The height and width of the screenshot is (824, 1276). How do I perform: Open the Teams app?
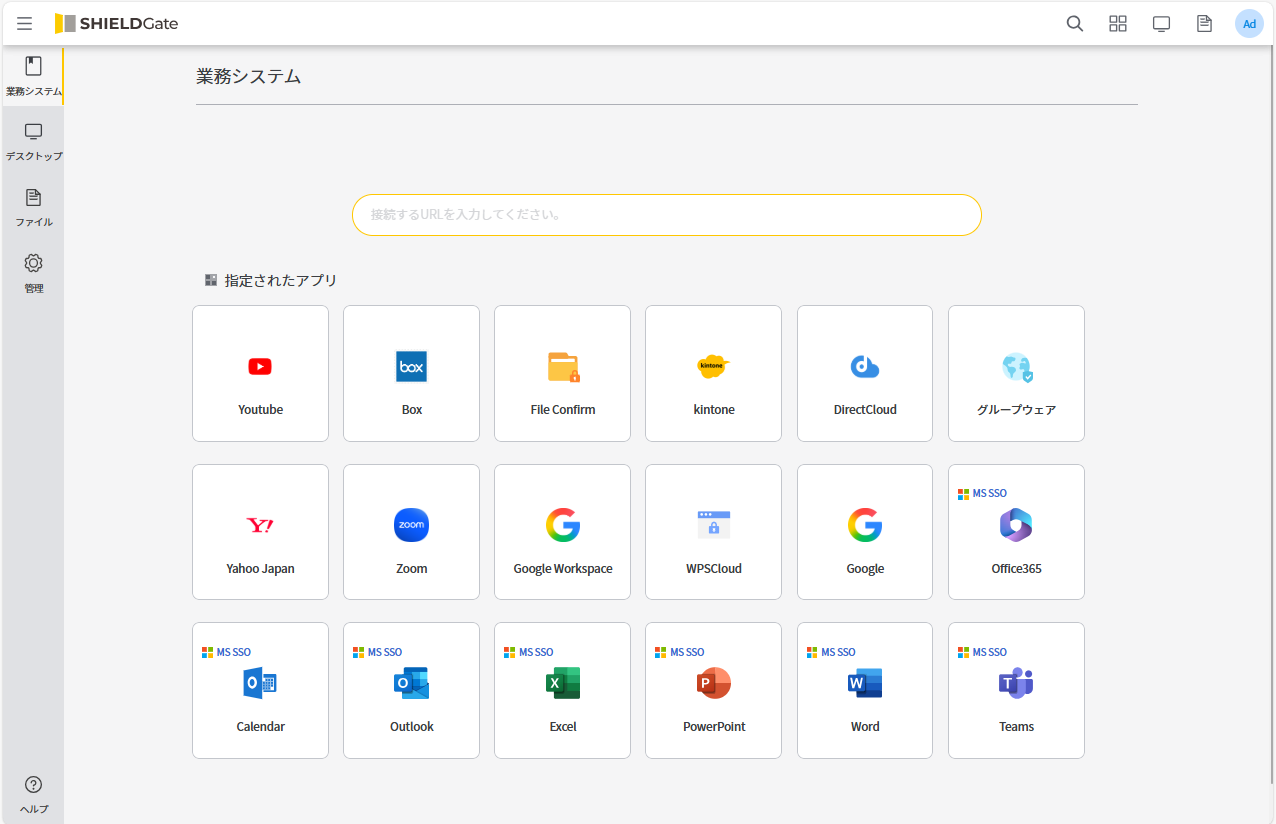point(1016,690)
